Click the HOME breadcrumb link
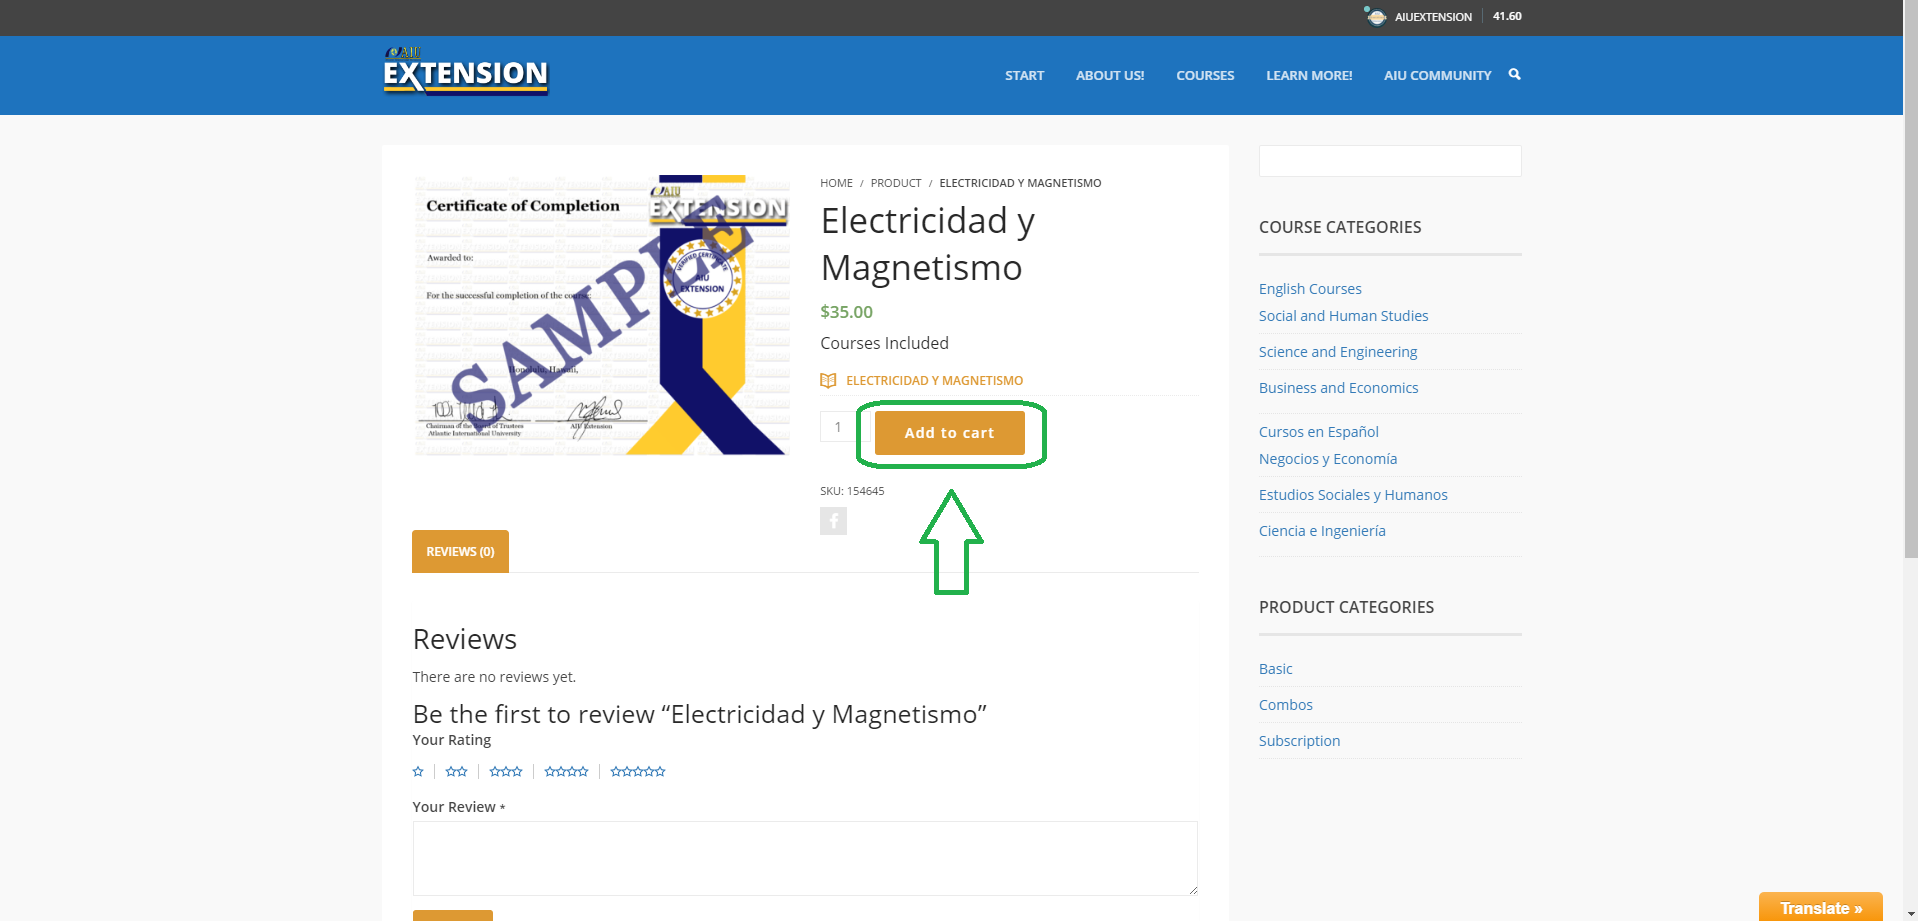 click(x=836, y=183)
